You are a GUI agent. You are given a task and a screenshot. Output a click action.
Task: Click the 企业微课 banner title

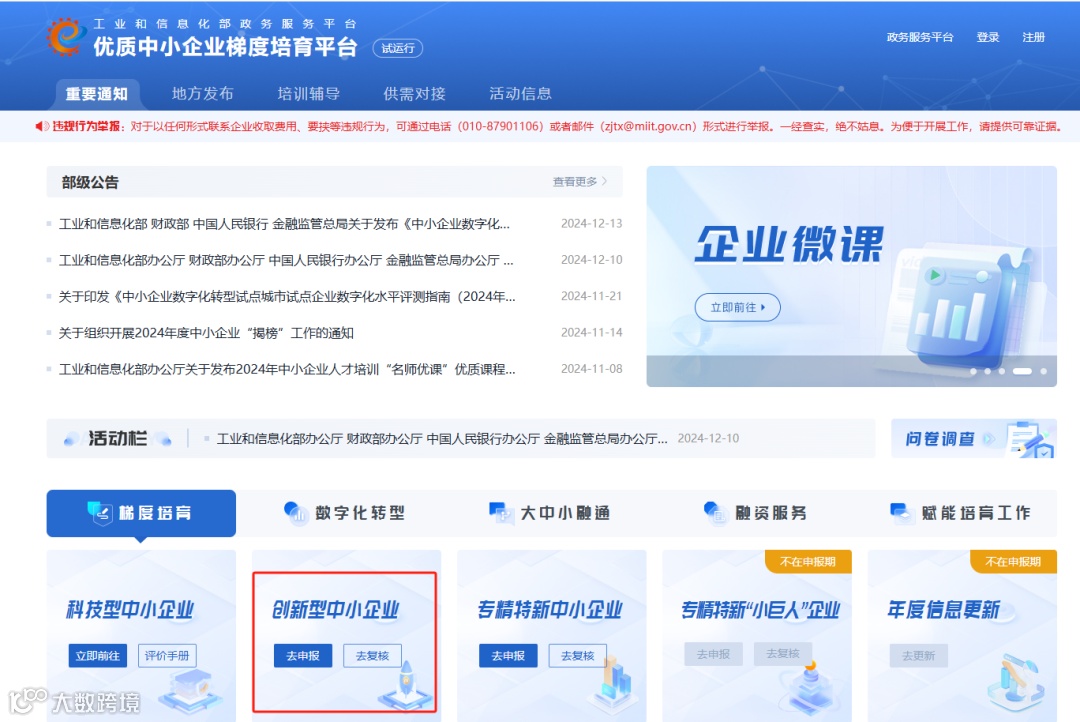tap(789, 244)
